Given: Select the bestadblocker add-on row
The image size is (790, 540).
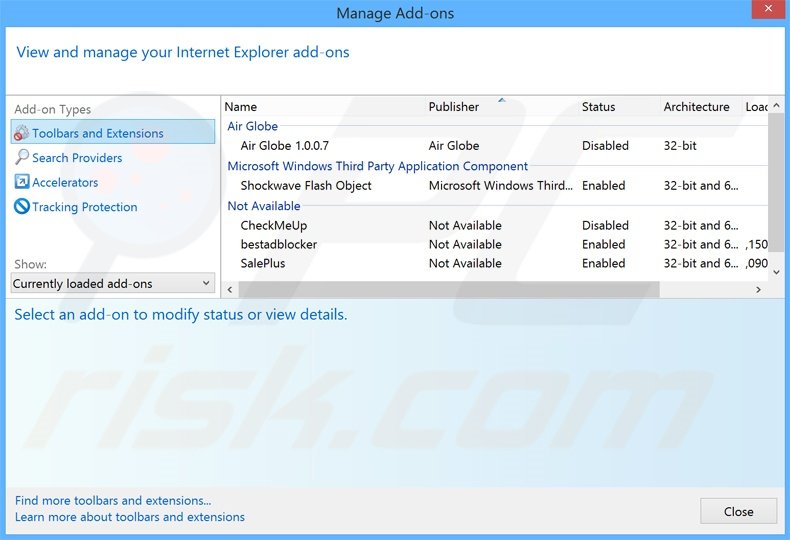Looking at the screenshot, I should pyautogui.click(x=495, y=244).
